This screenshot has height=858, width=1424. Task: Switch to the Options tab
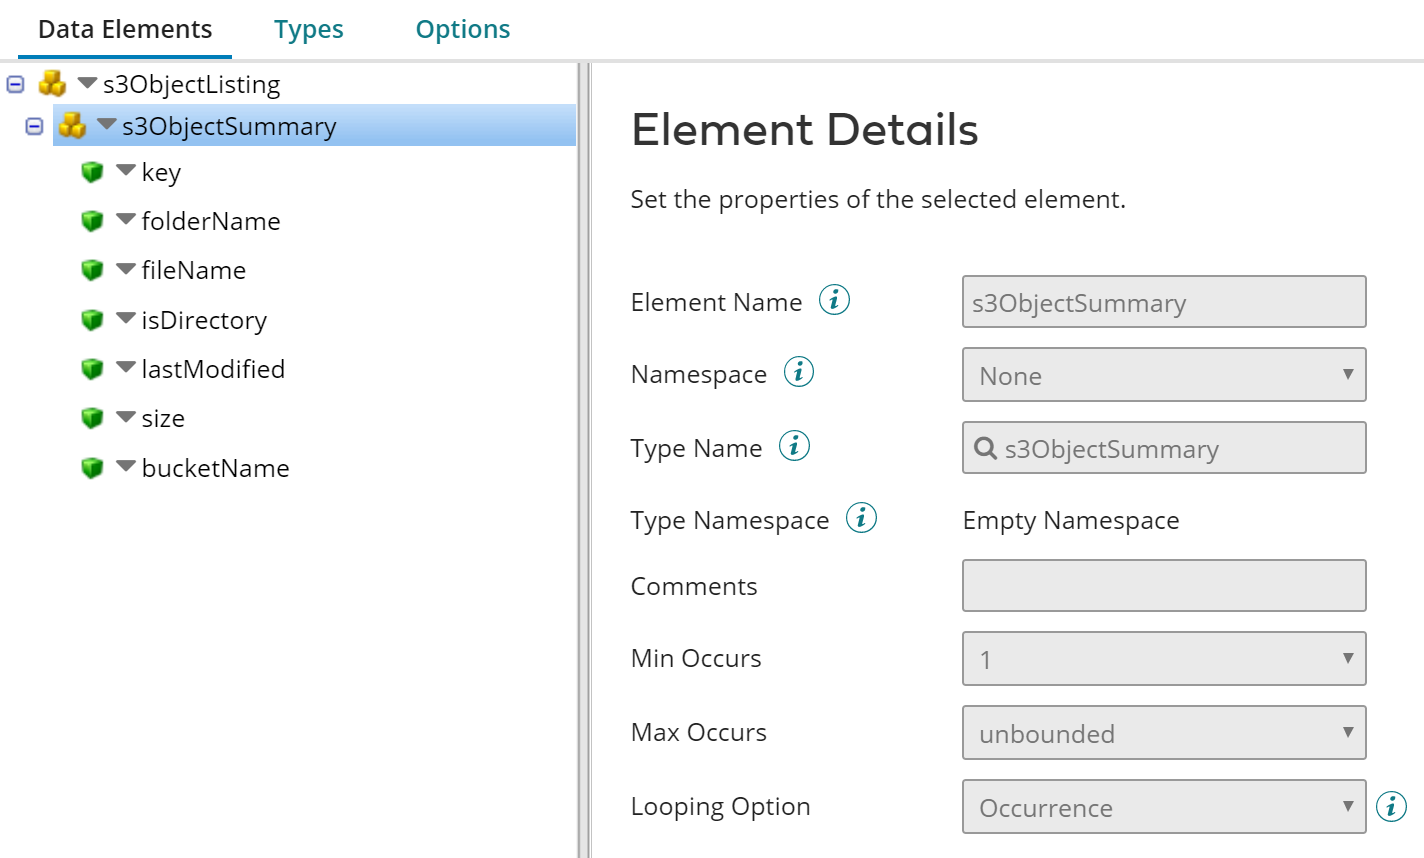click(x=462, y=29)
